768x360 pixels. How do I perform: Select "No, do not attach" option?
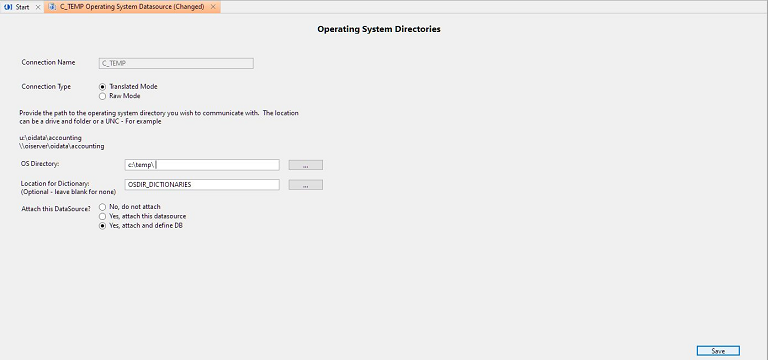[102, 207]
